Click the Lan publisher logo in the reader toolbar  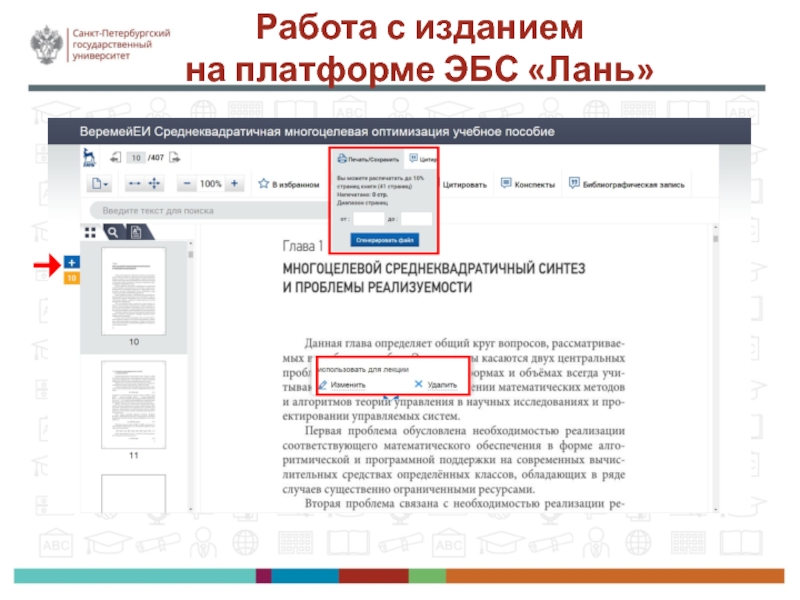pos(89,157)
